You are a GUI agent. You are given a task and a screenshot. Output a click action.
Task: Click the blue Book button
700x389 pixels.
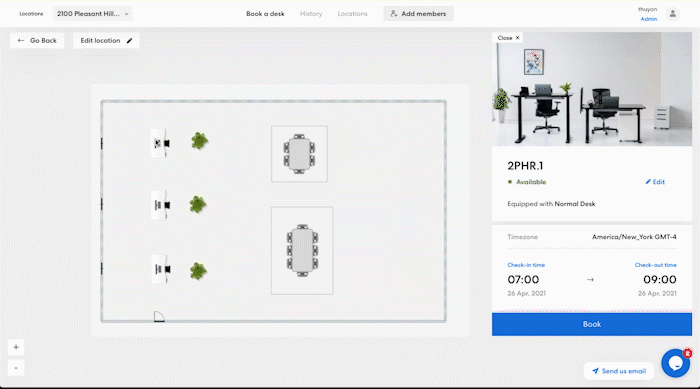pos(592,324)
